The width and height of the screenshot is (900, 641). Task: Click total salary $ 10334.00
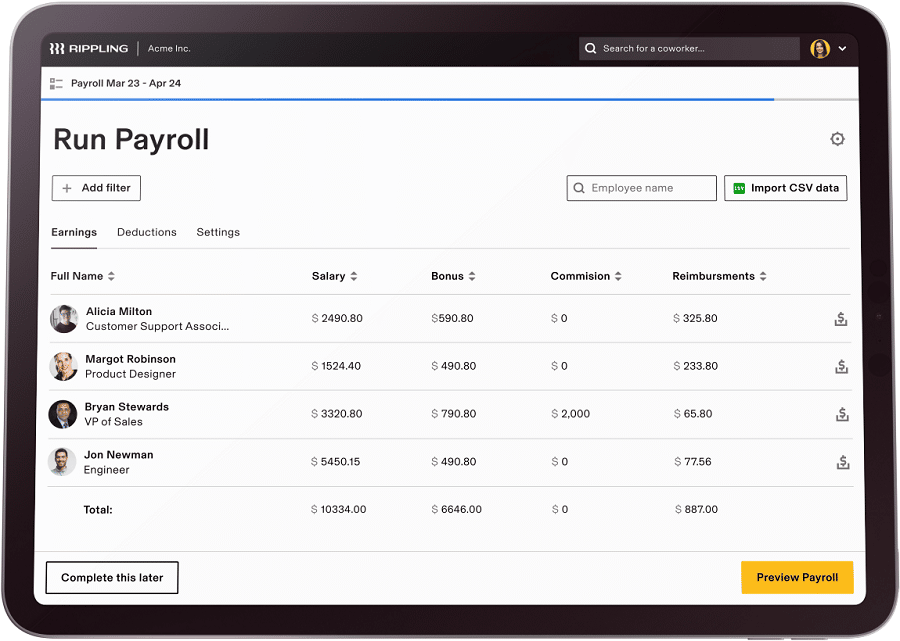(339, 510)
